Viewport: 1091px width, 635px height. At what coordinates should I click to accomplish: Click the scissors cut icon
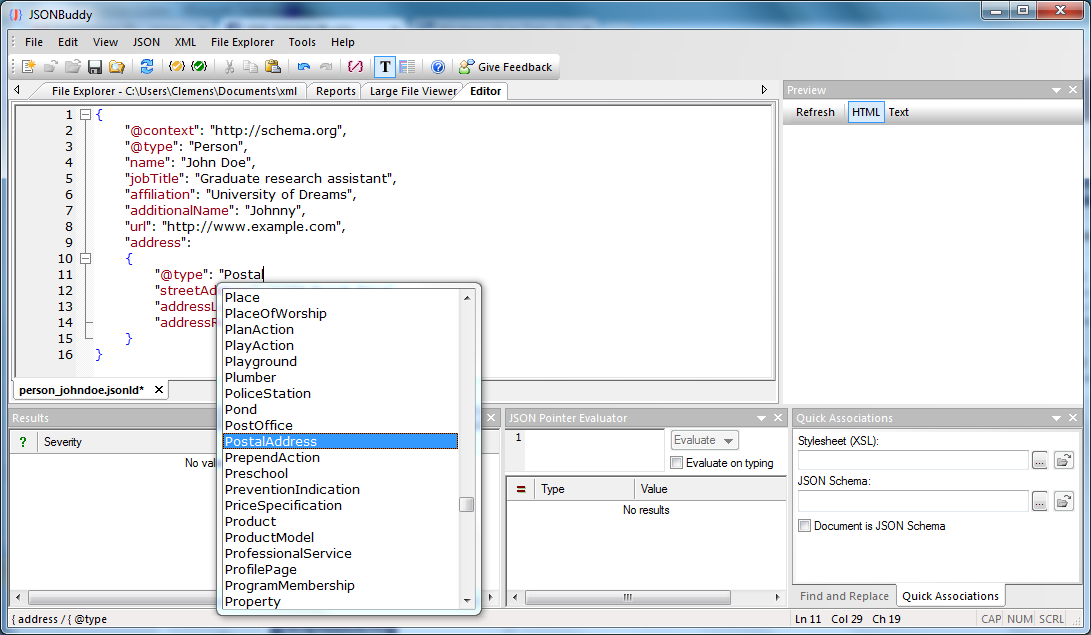[x=229, y=67]
